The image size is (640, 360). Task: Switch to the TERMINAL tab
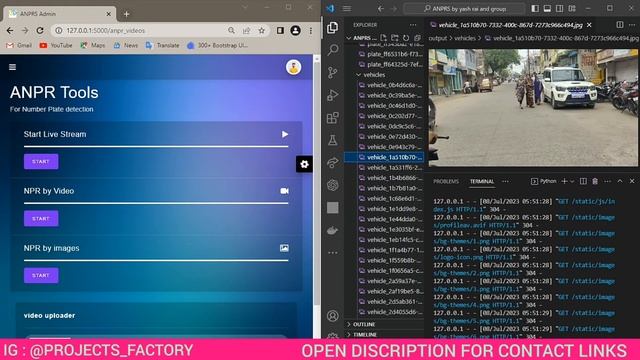click(x=482, y=181)
